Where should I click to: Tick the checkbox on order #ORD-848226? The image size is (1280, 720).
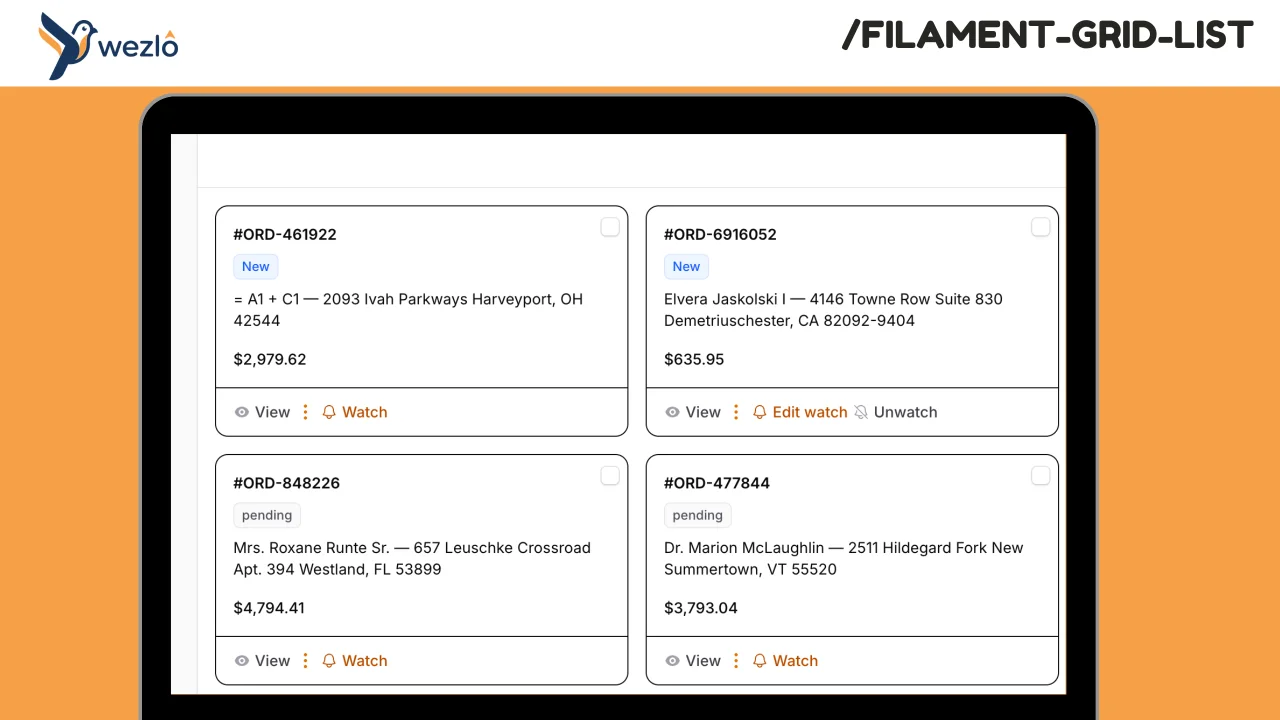610,476
